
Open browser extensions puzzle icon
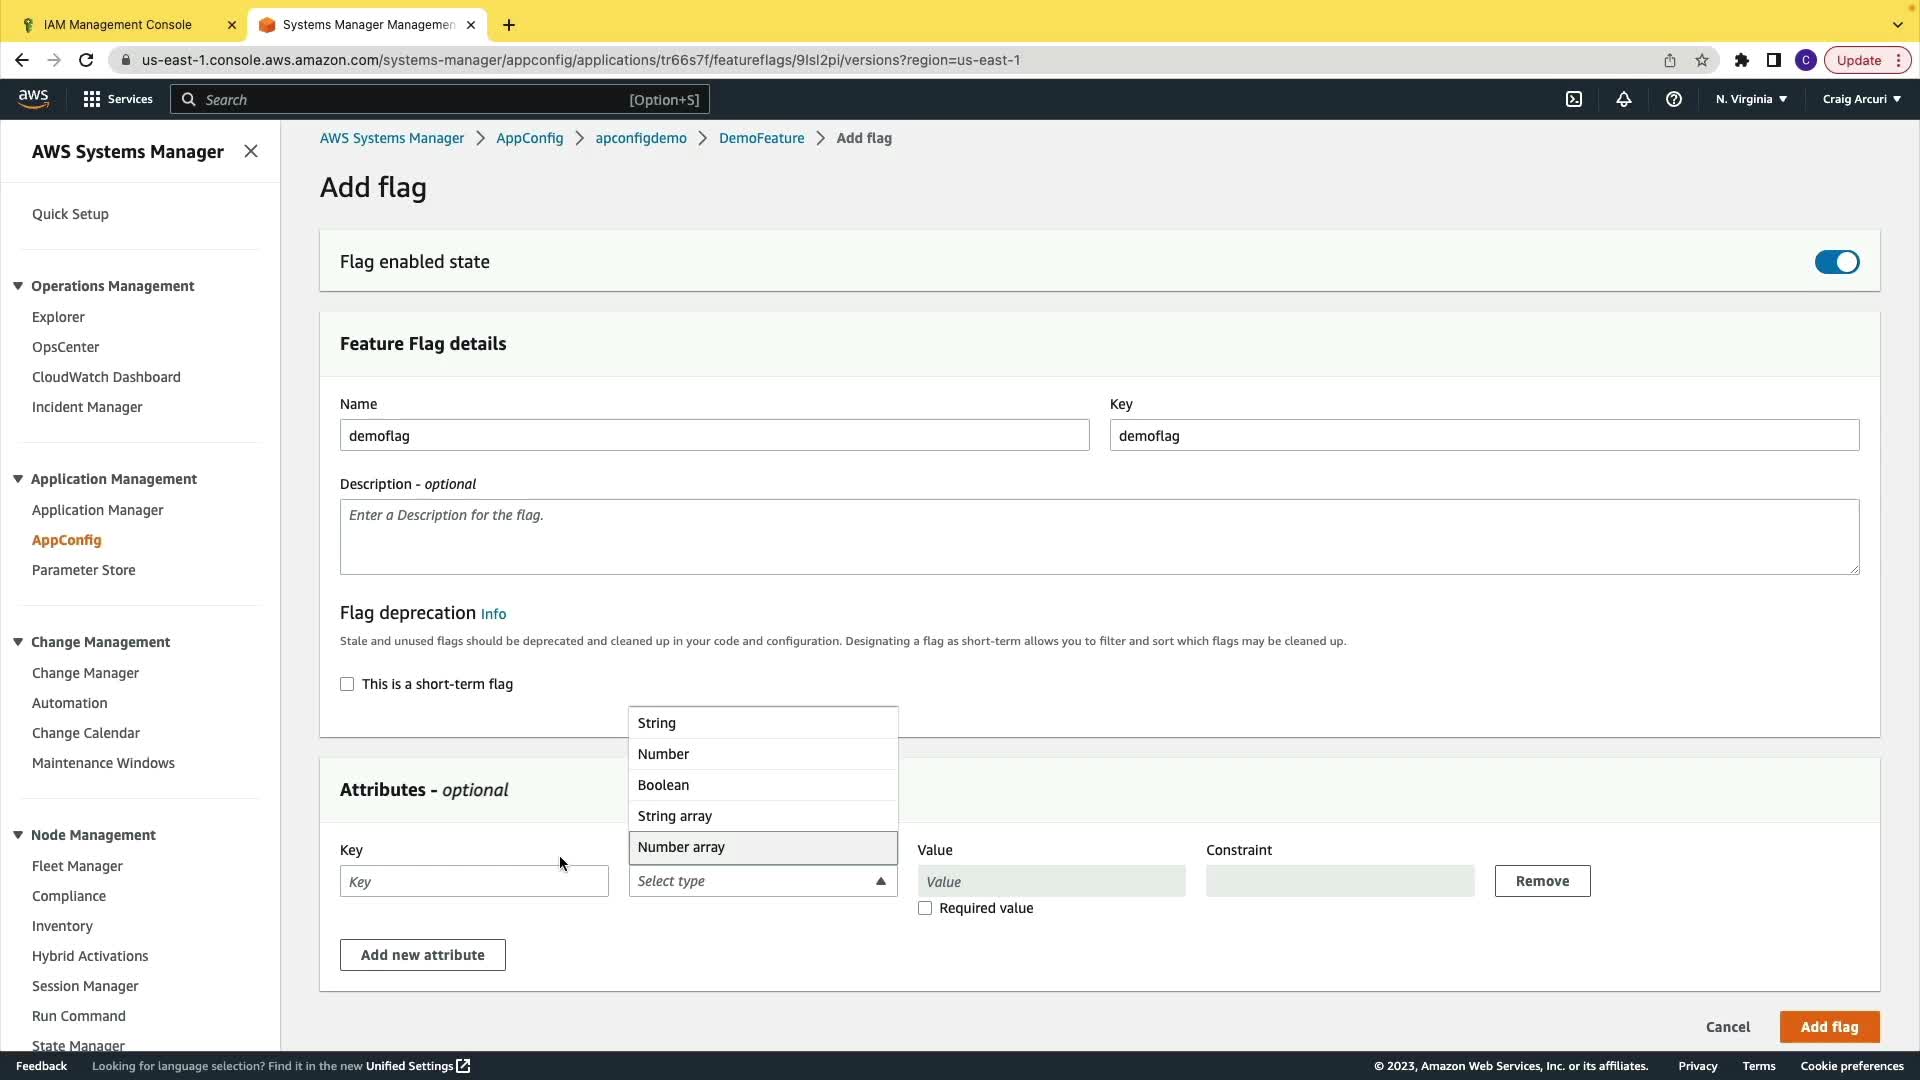[1742, 60]
